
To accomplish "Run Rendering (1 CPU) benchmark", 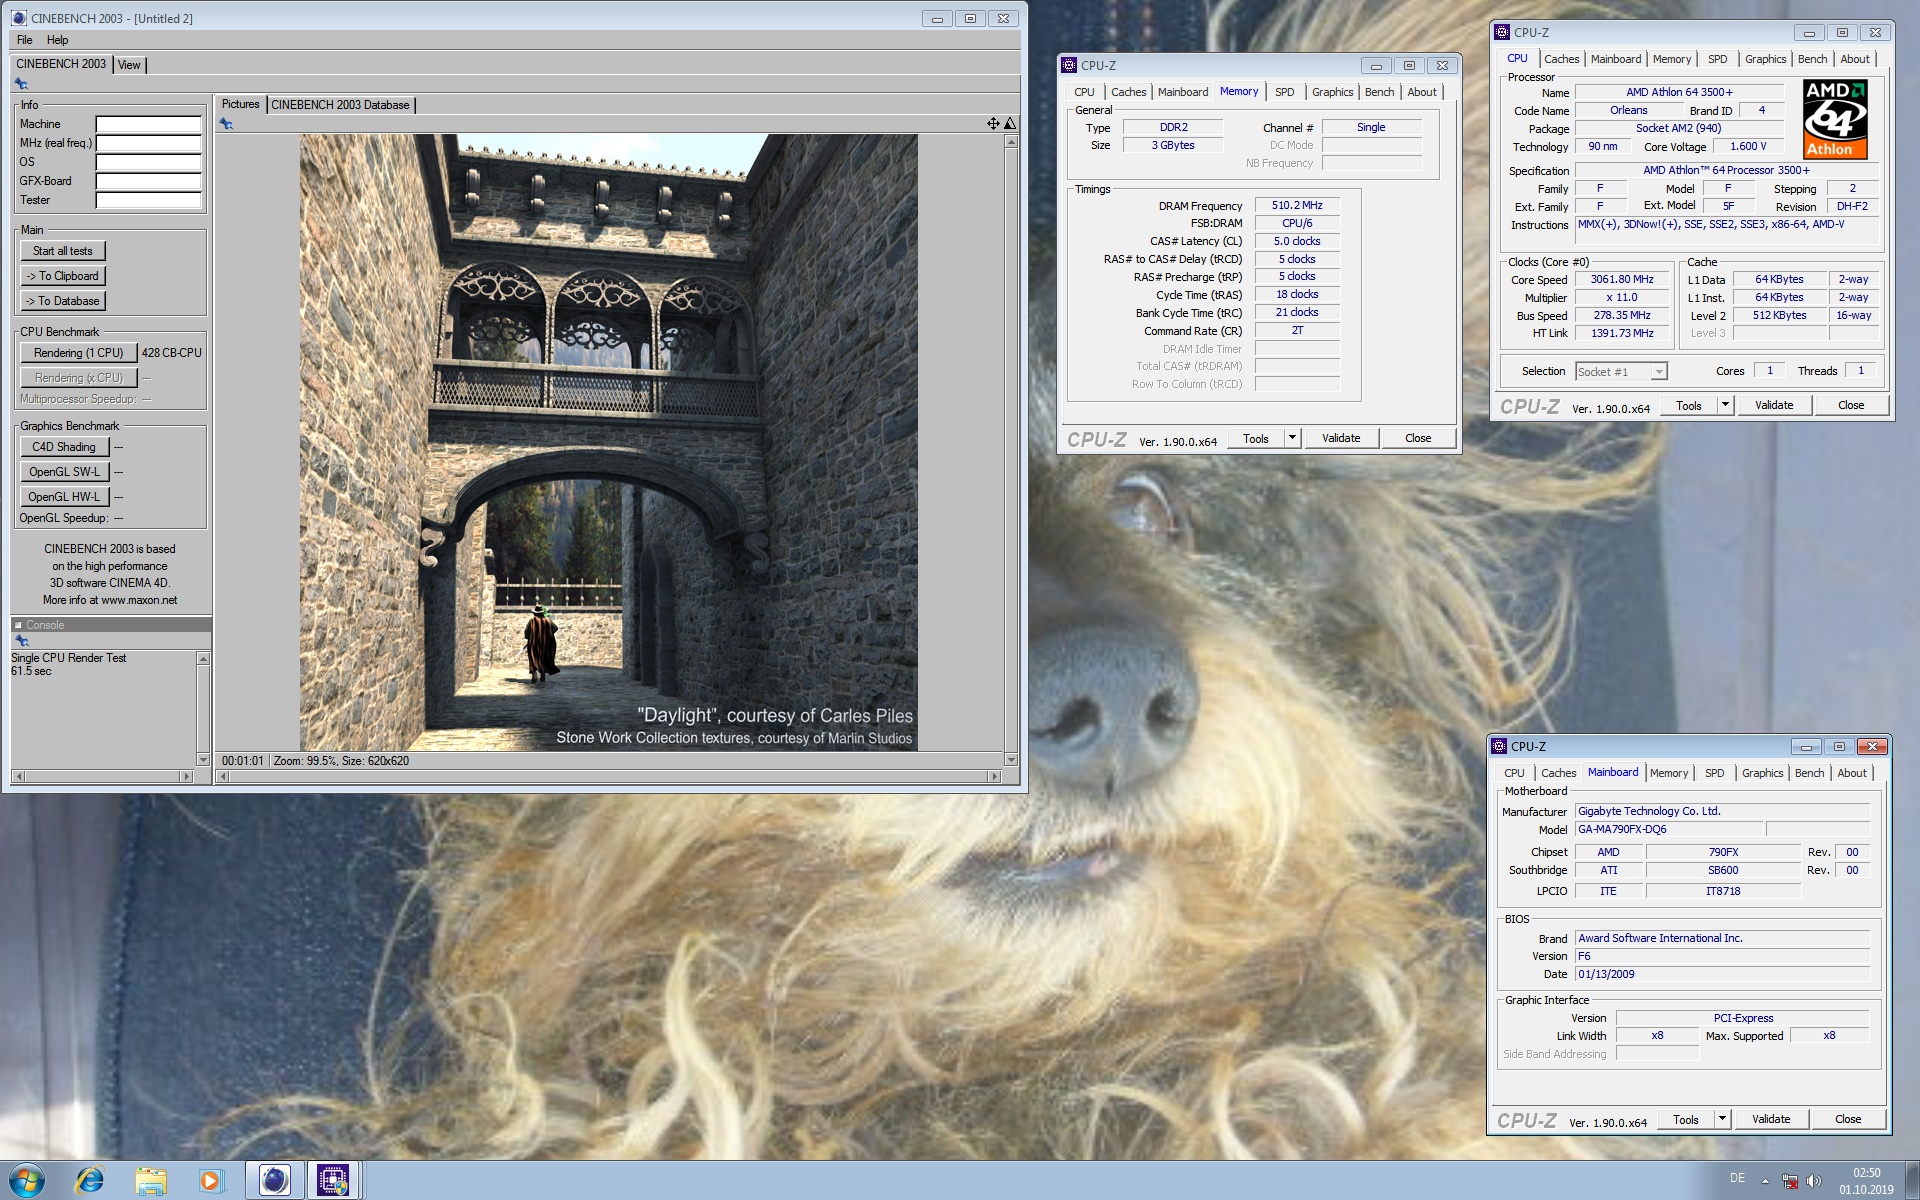I will [x=78, y=353].
